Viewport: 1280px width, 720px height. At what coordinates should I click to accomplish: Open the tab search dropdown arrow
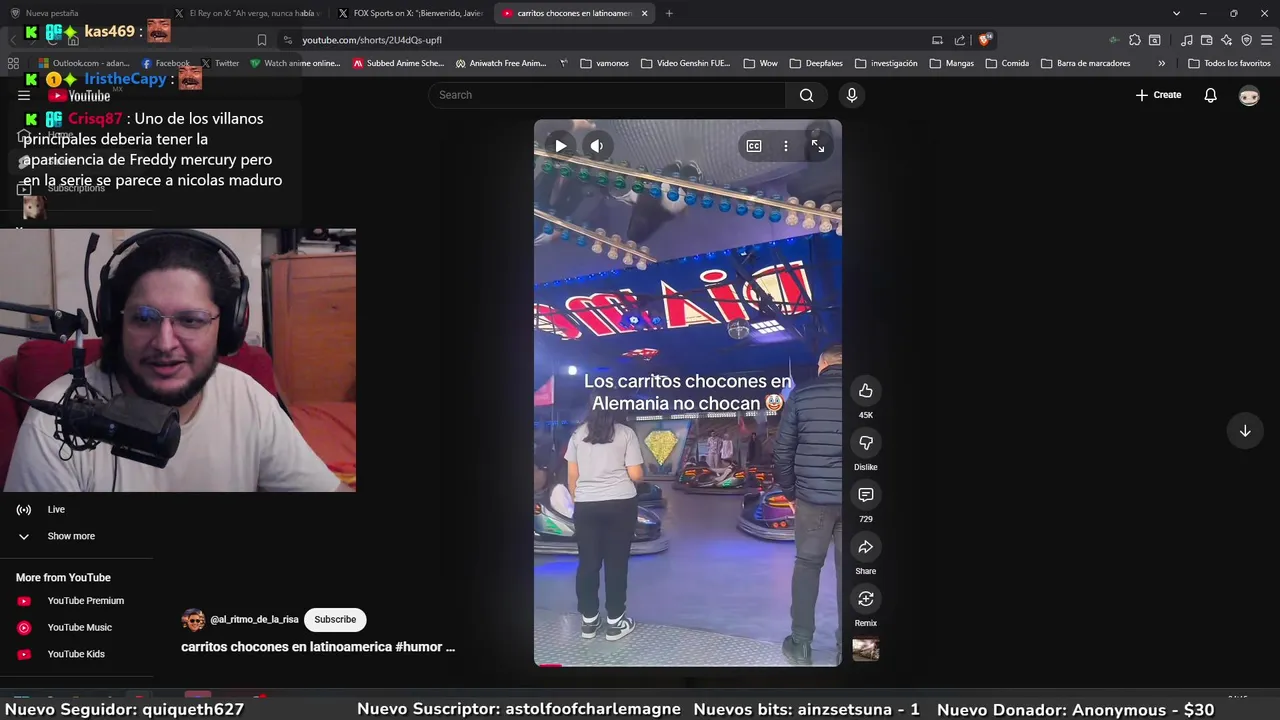point(1176,13)
